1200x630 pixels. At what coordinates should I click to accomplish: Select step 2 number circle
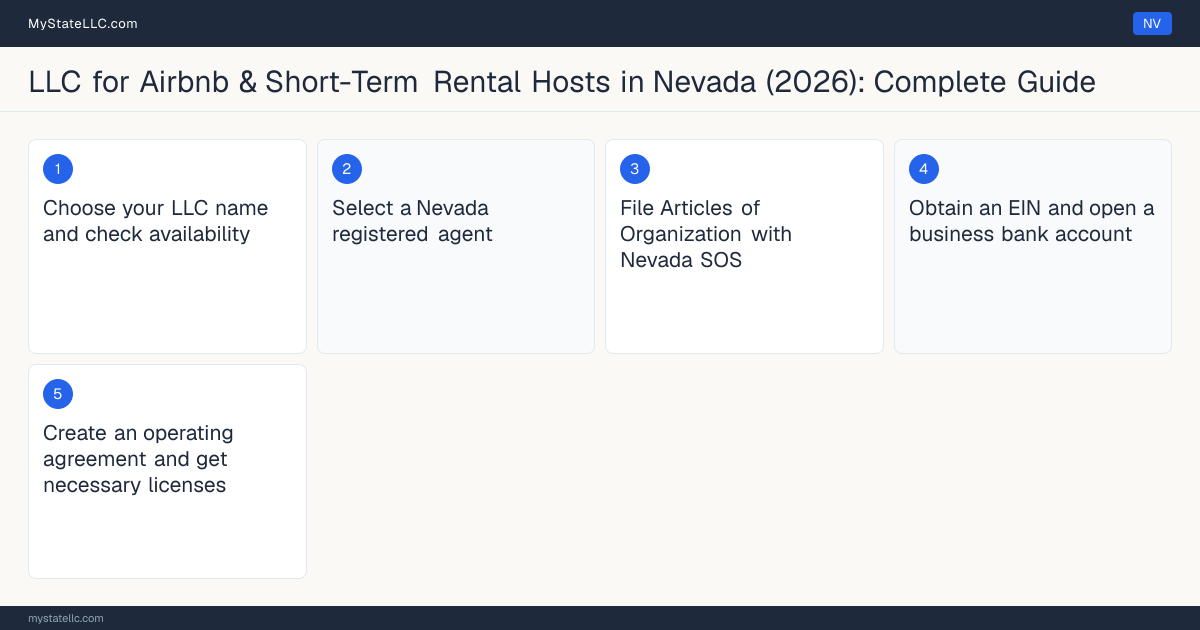(347, 169)
